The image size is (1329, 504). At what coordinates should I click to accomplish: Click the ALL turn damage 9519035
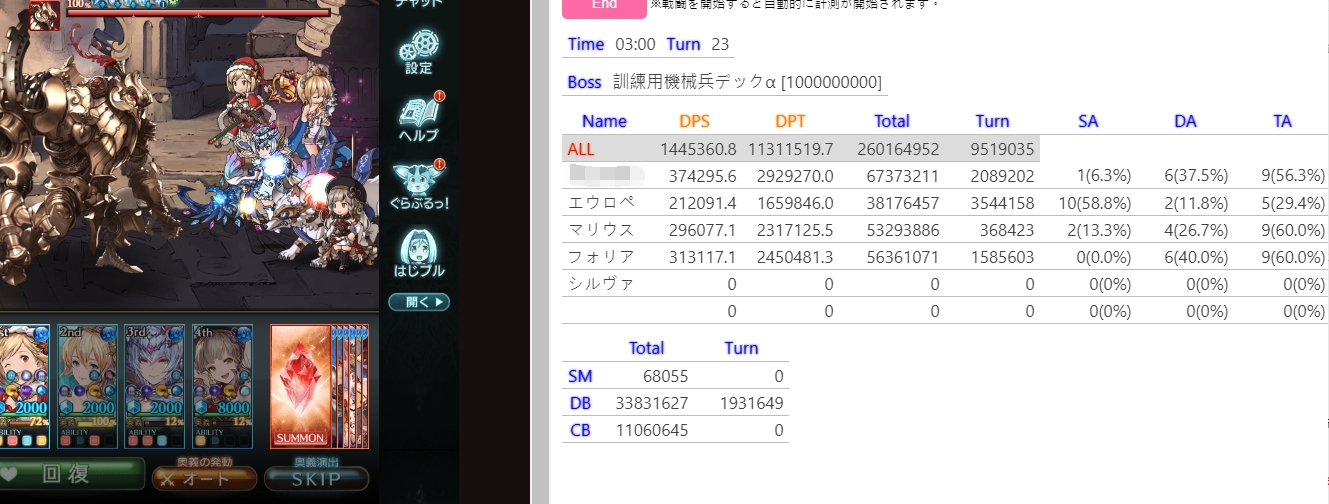tap(1002, 149)
